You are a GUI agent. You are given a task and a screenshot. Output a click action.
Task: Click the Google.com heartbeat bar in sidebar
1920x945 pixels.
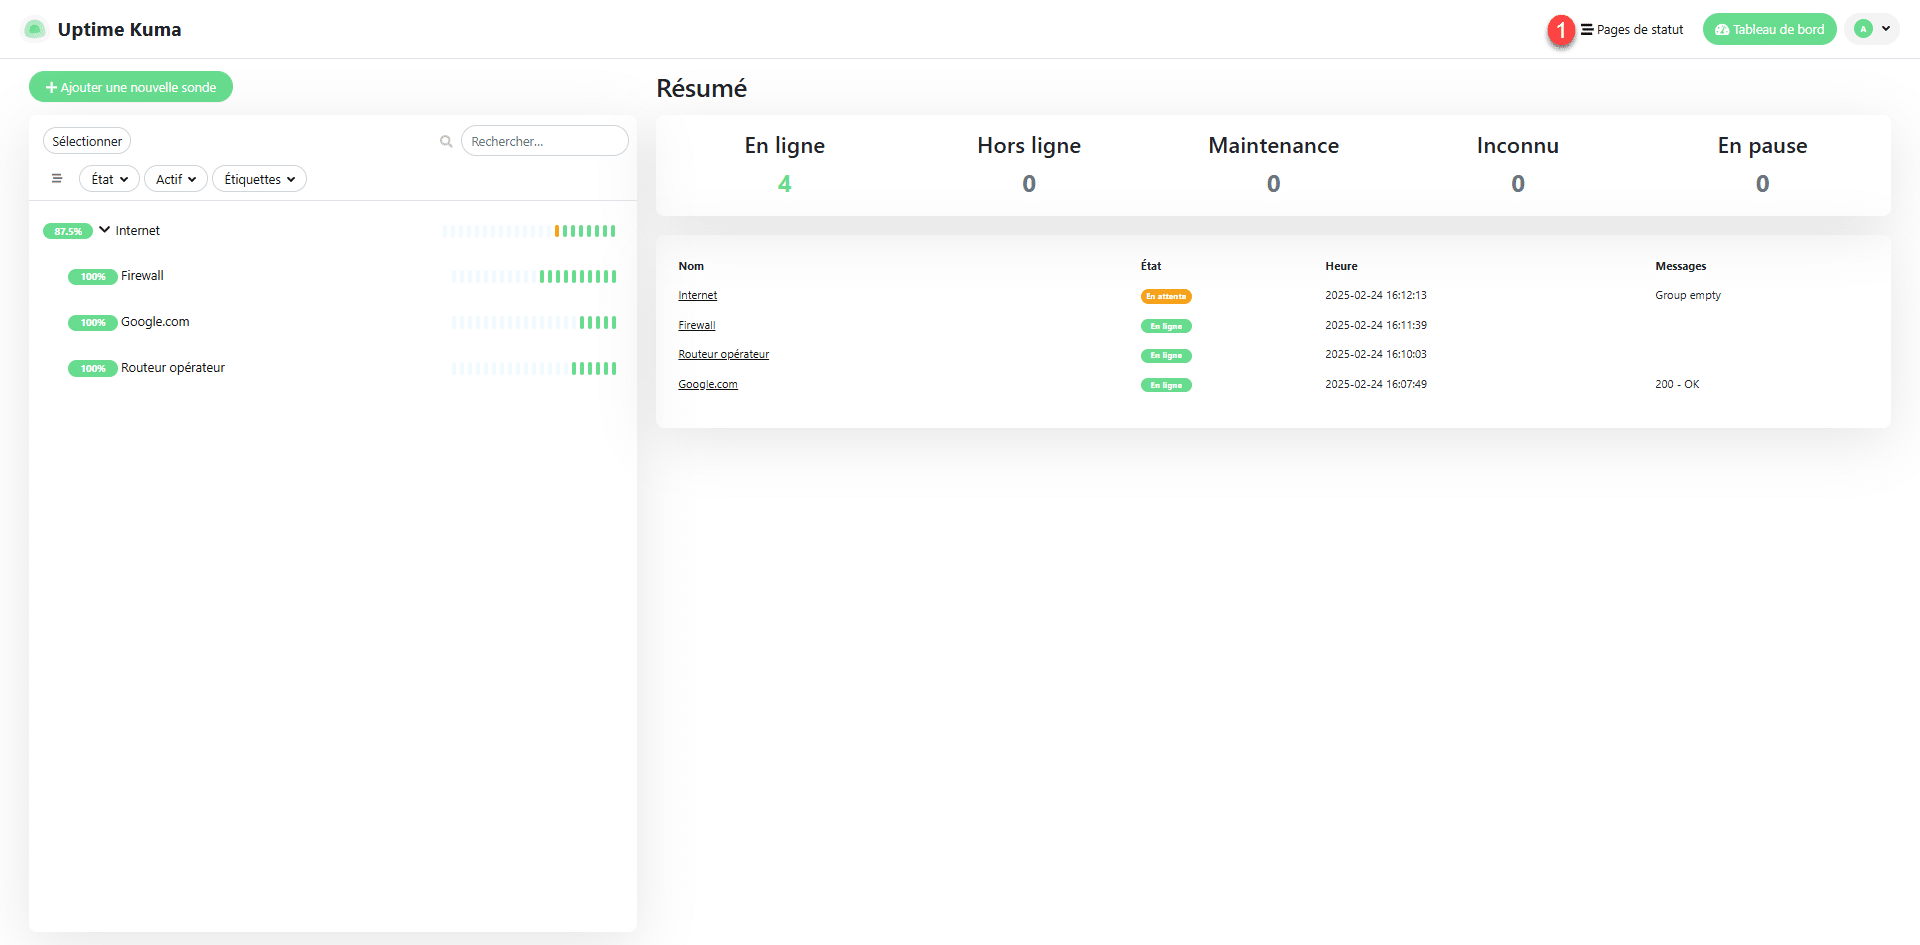click(534, 322)
